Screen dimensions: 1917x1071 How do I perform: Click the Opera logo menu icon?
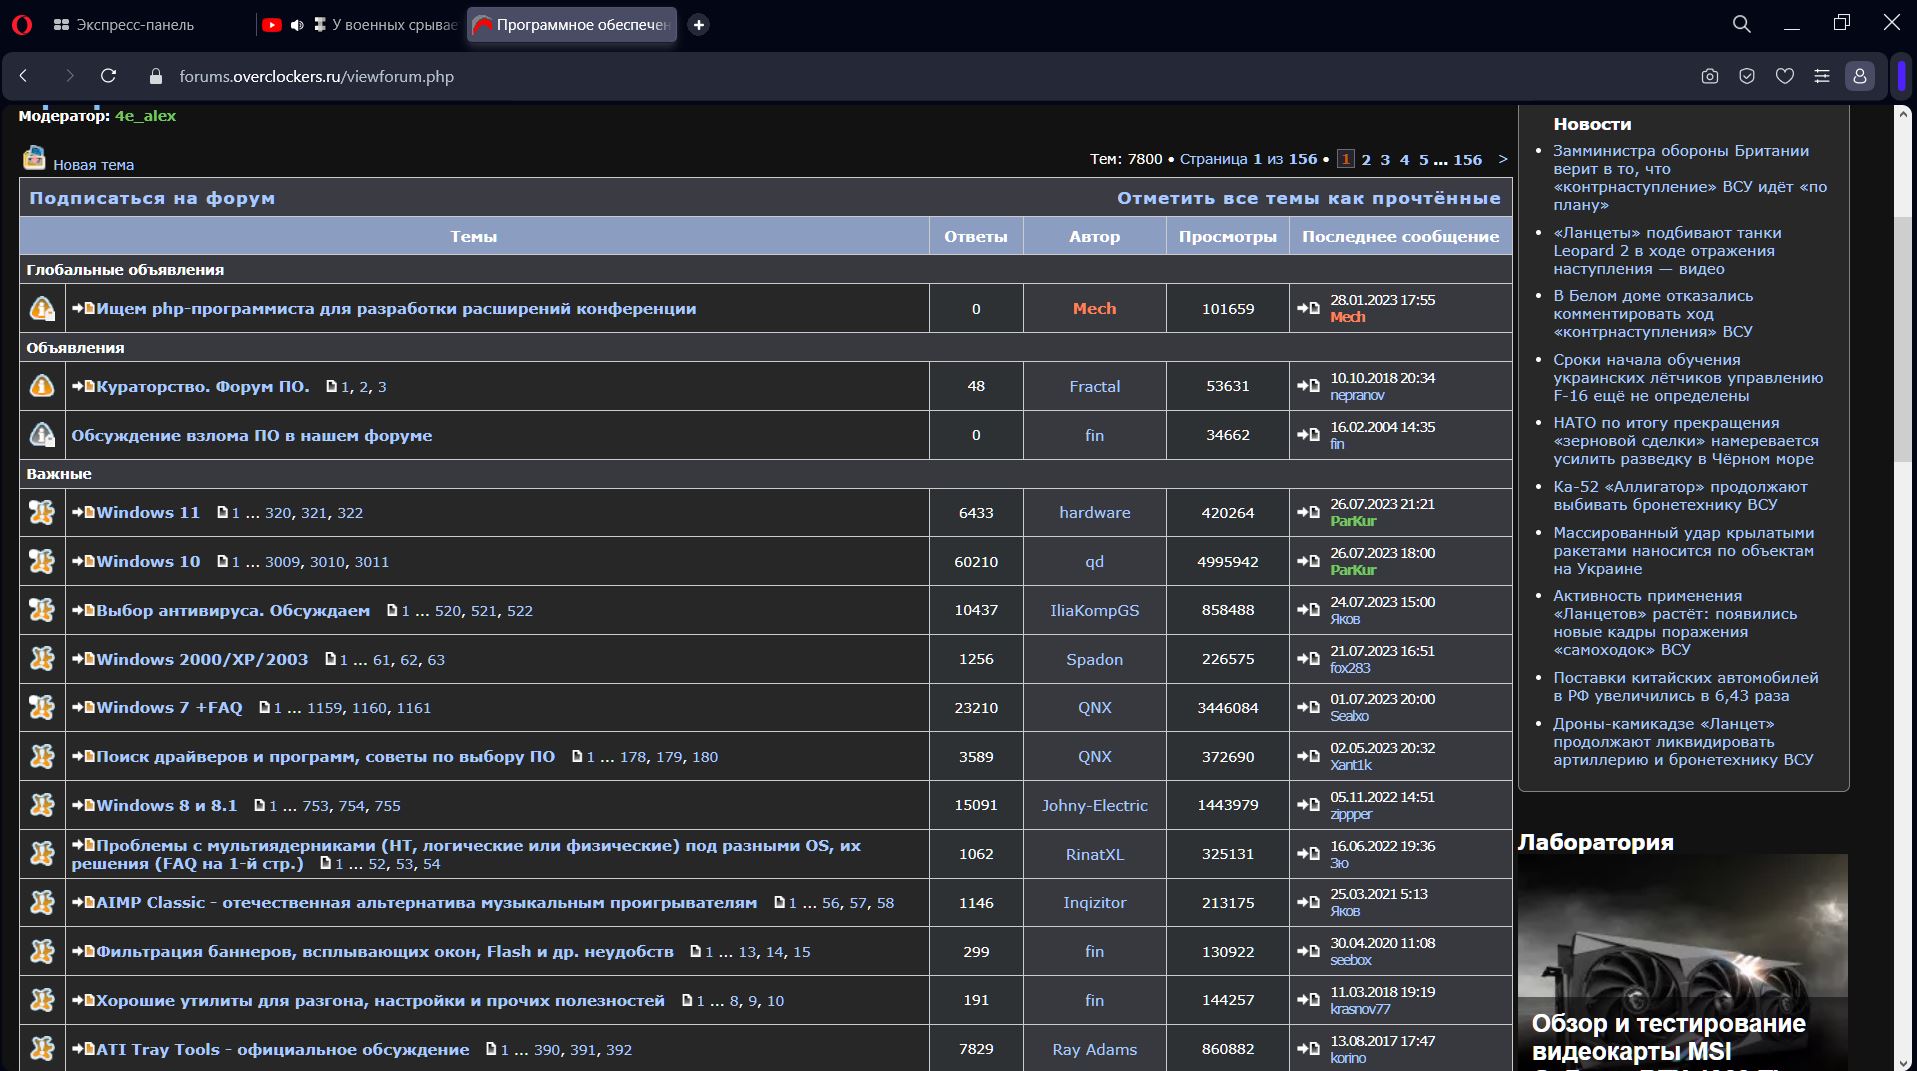pyautogui.click(x=22, y=25)
